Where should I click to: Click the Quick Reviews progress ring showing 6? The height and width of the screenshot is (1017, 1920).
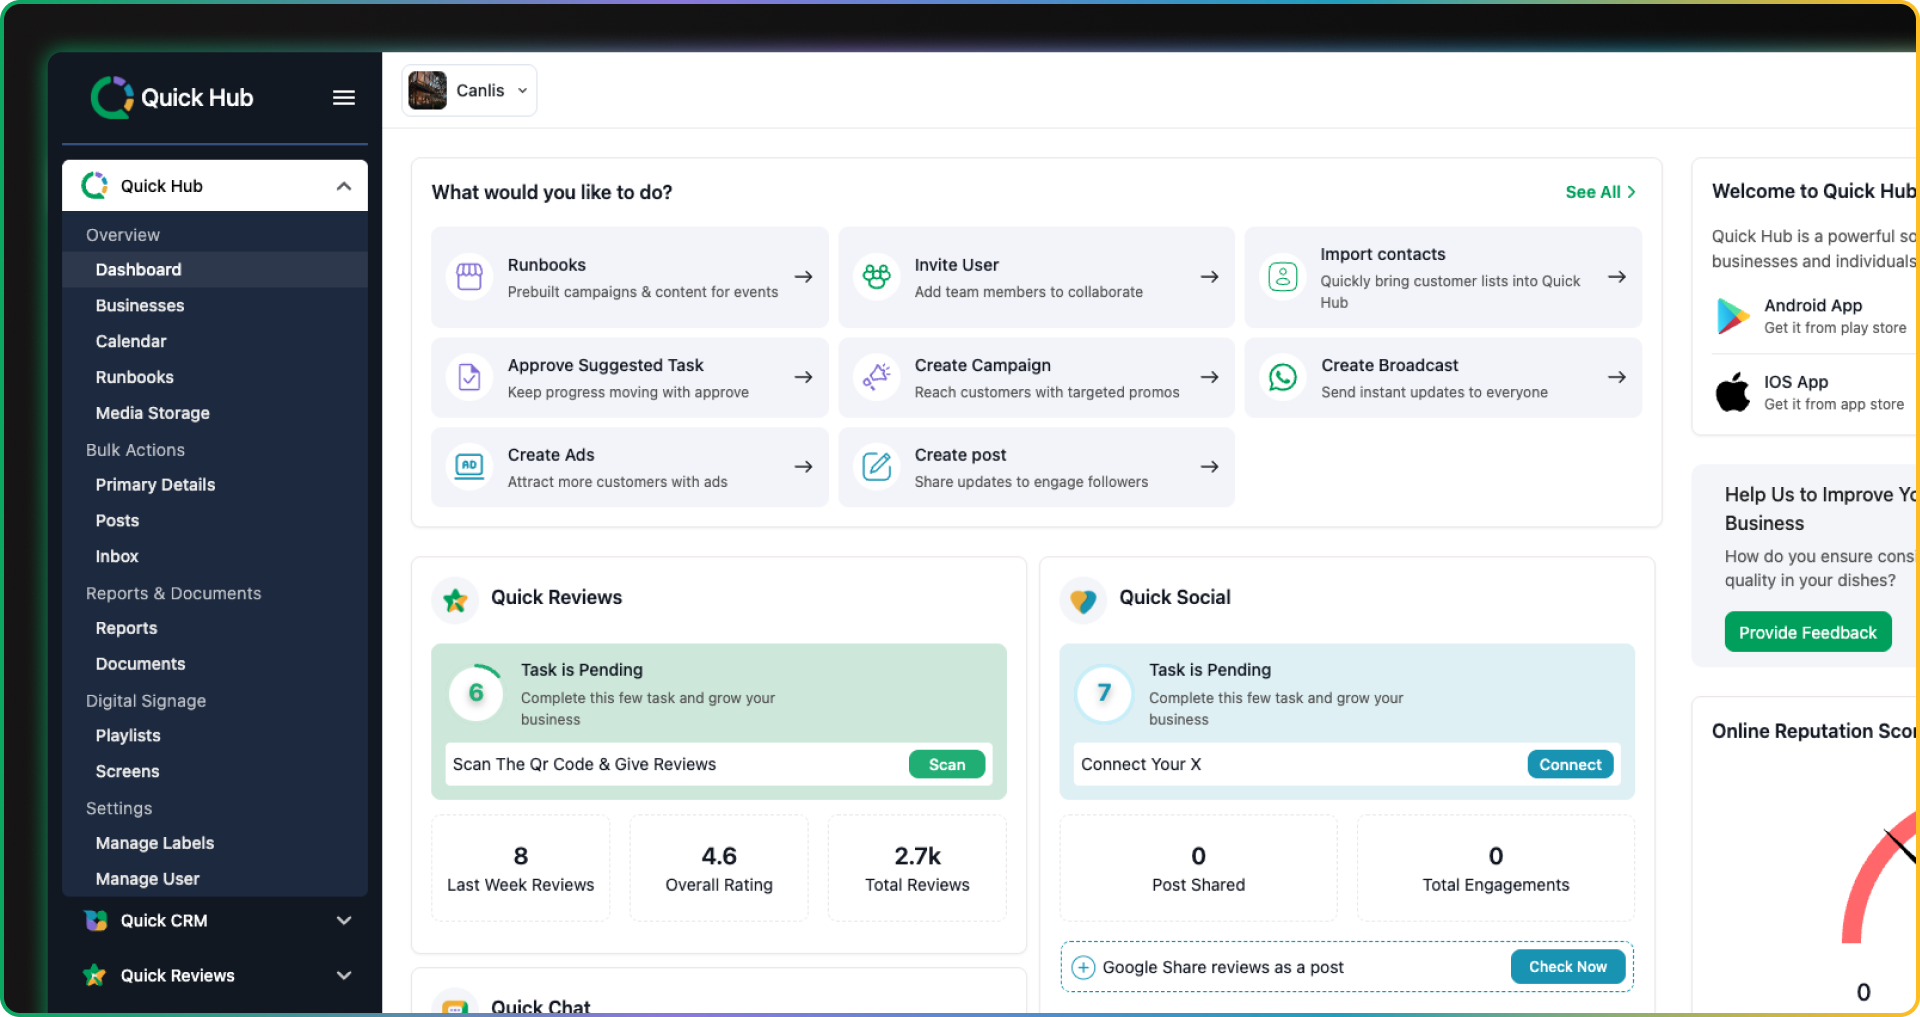click(476, 692)
